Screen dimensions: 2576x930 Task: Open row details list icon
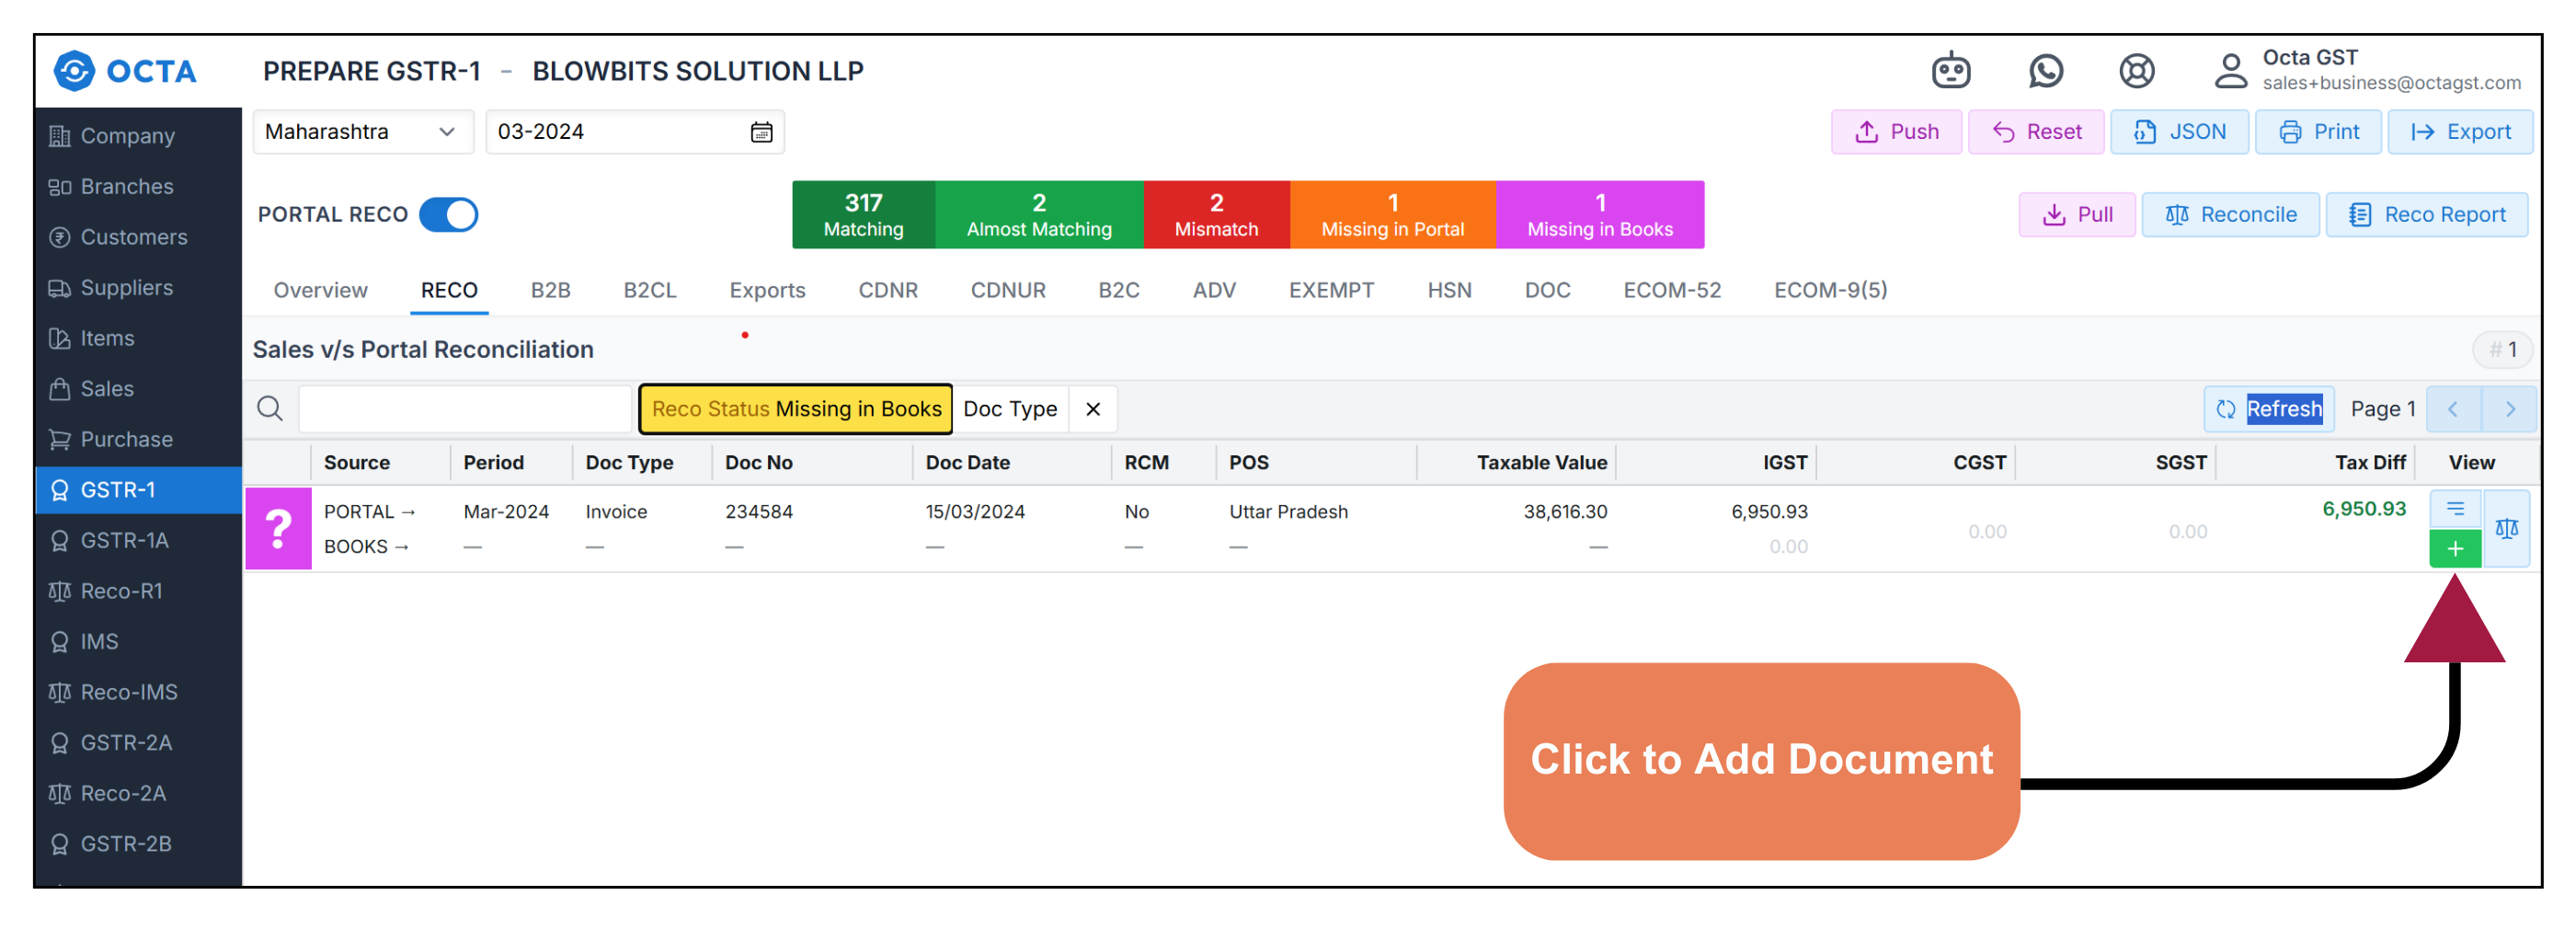(x=2454, y=509)
